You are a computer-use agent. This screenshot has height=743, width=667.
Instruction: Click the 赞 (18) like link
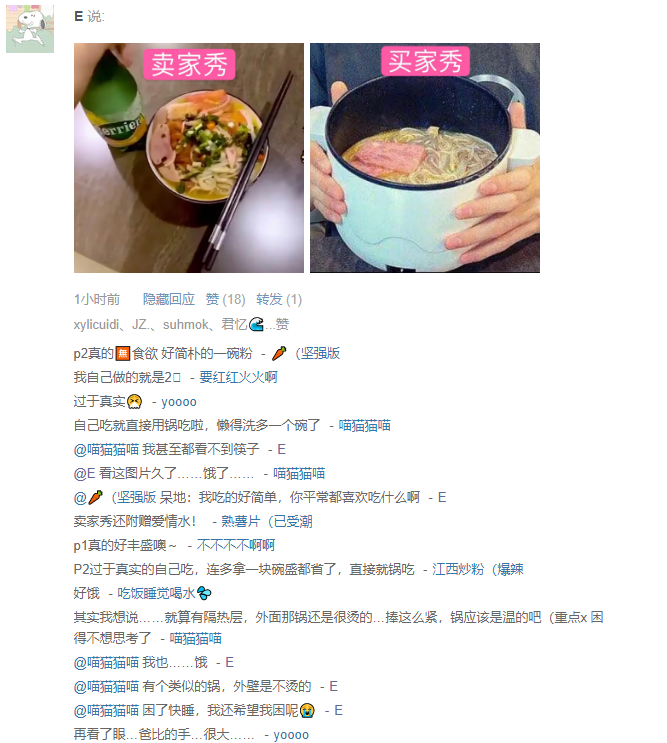click(225, 299)
